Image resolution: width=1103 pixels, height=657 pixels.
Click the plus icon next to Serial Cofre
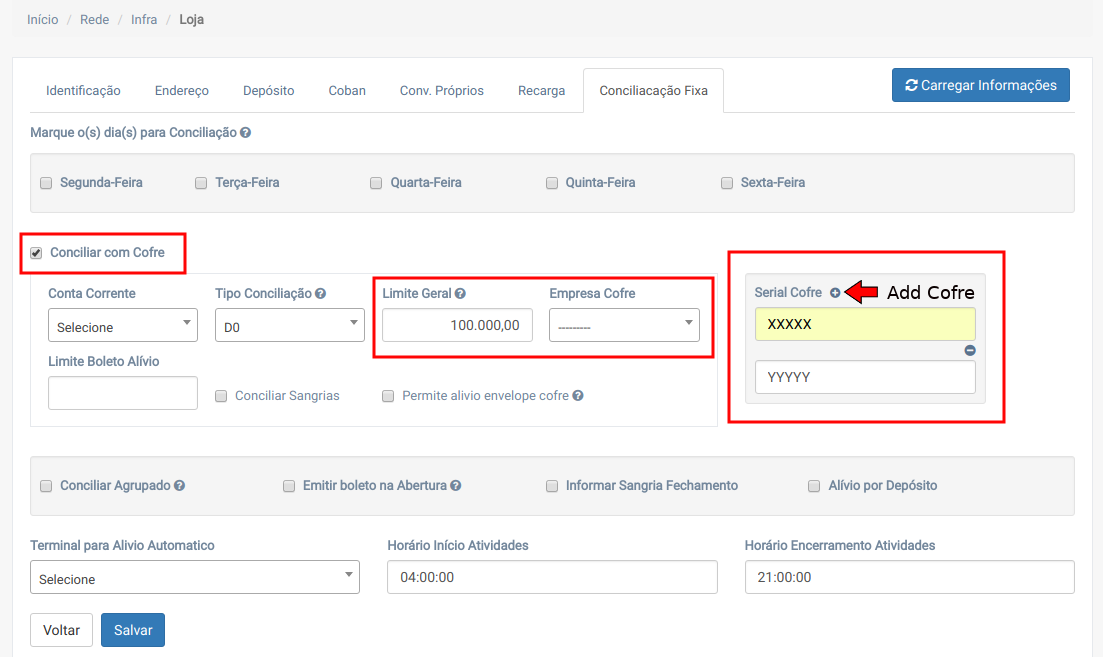click(835, 293)
